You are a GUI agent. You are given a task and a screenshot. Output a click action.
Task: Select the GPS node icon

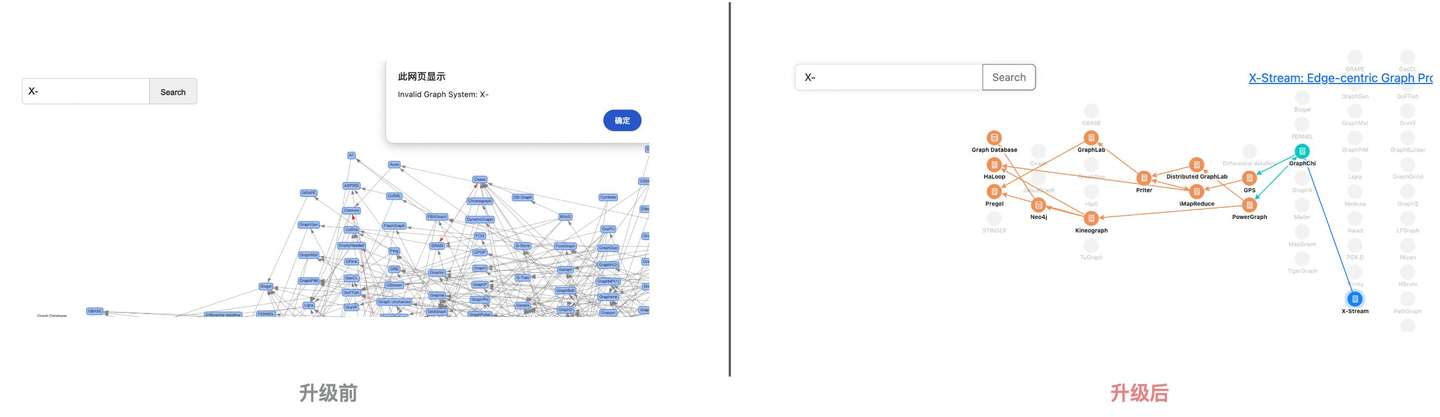[1249, 178]
